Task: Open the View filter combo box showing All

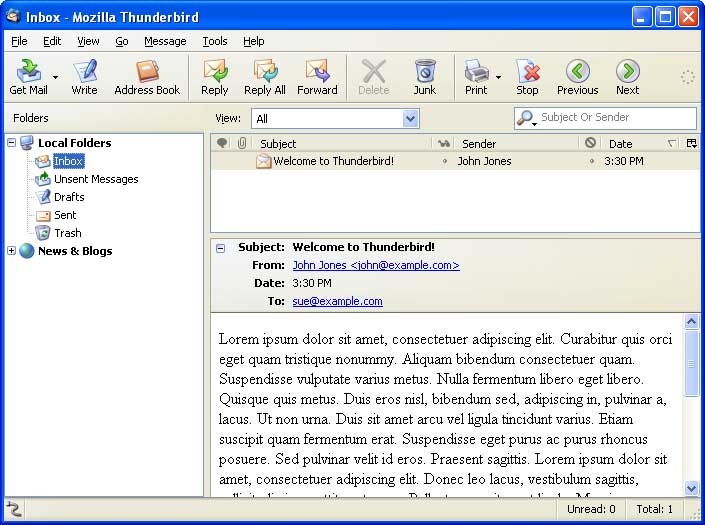Action: (335, 119)
